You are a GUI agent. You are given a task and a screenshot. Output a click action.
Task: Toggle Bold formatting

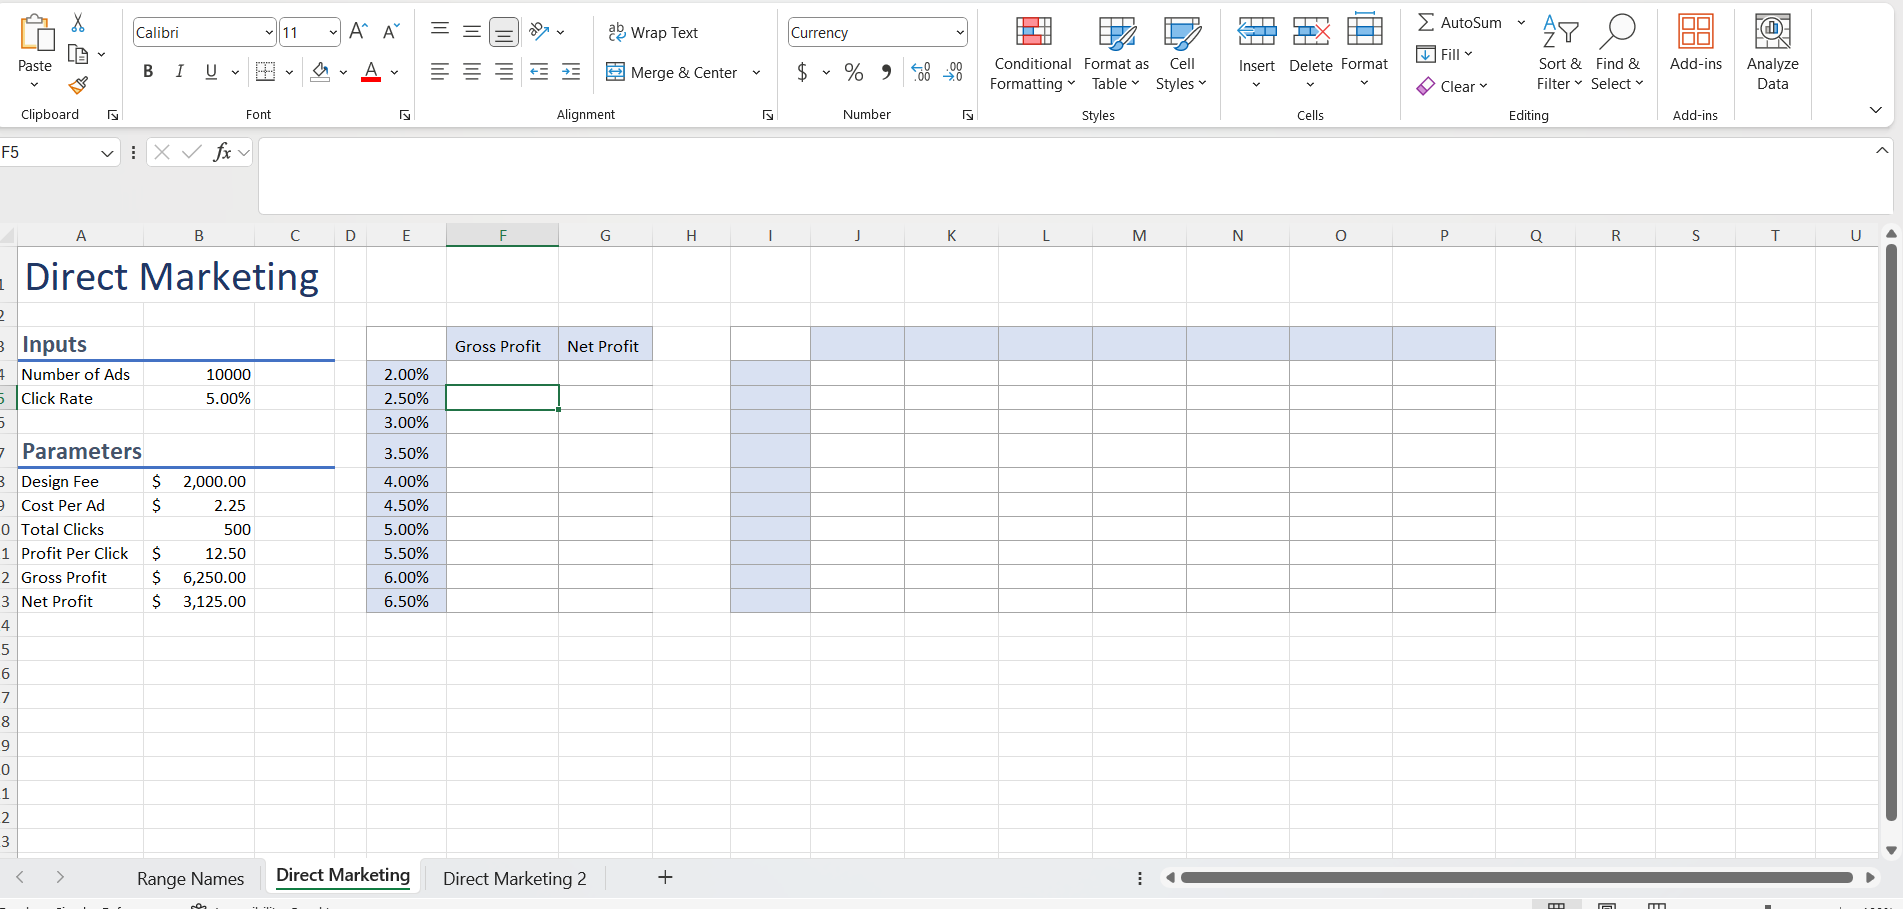pos(148,72)
